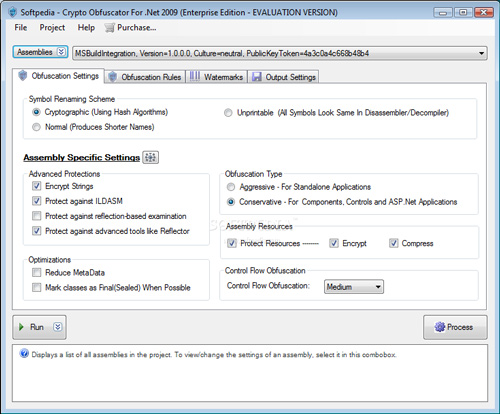Select Aggressive obfuscation type option

click(x=231, y=187)
